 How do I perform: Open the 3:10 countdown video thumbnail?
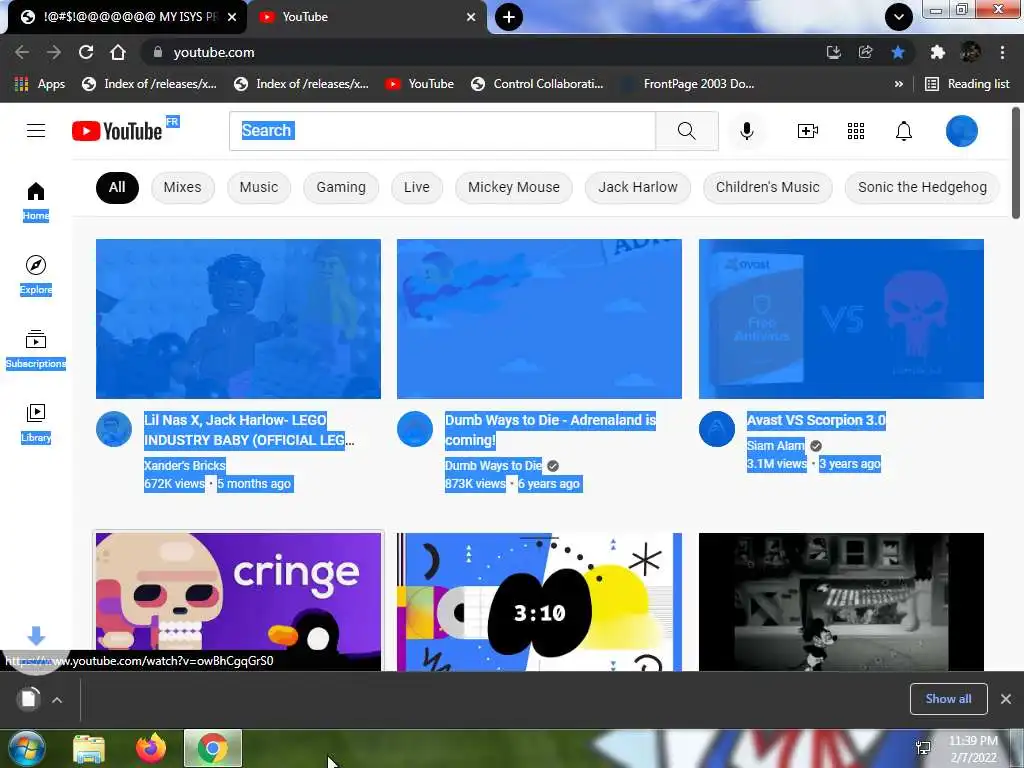point(539,601)
